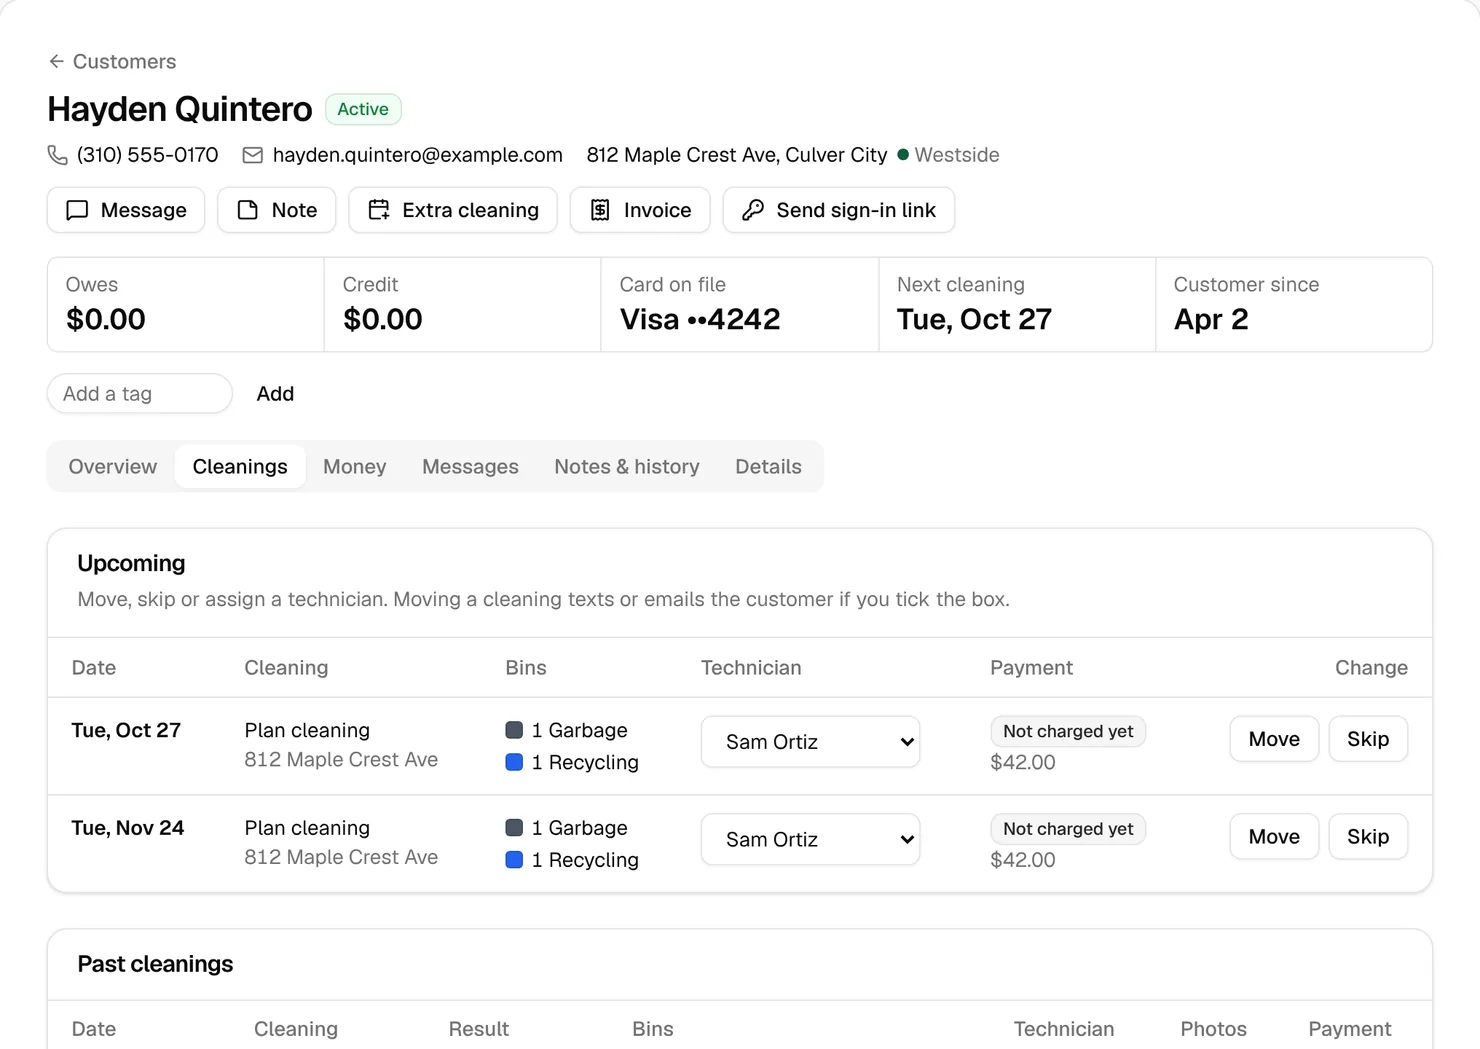Go to the Messages tab
Viewport: 1480px width, 1049px height.
[x=470, y=467]
